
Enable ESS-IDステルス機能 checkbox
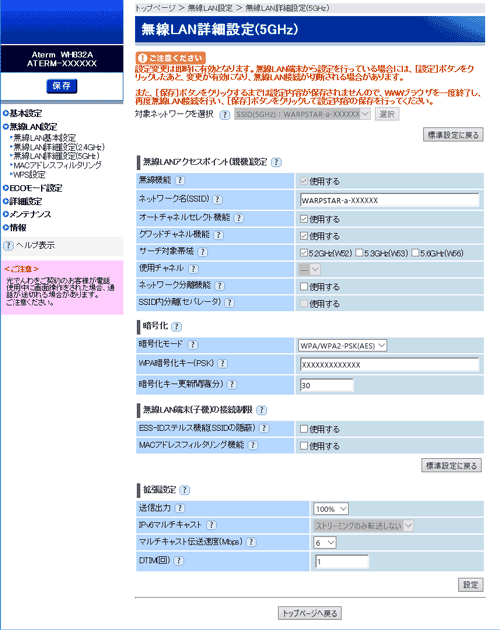click(304, 429)
